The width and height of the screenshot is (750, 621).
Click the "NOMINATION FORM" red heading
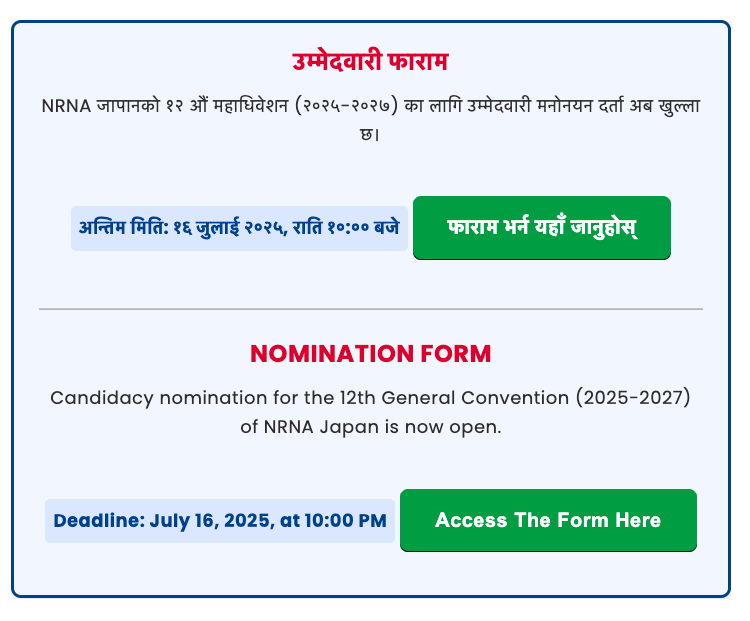pyautogui.click(x=371, y=353)
